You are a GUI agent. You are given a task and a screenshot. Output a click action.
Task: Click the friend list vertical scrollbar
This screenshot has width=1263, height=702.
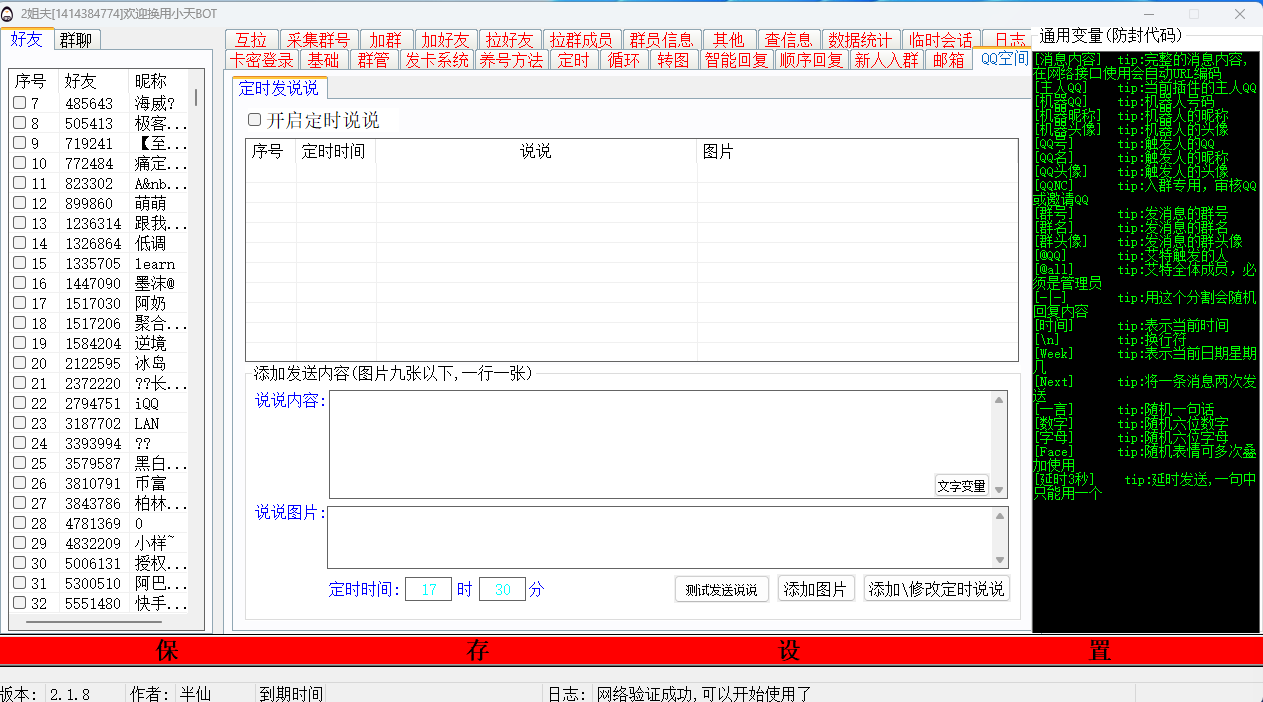[x=196, y=98]
